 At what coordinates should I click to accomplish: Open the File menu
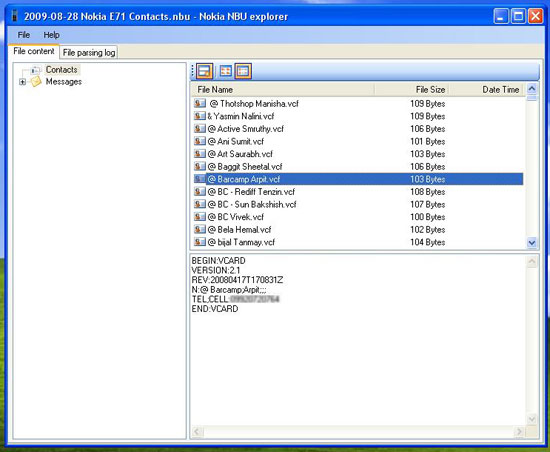point(24,35)
